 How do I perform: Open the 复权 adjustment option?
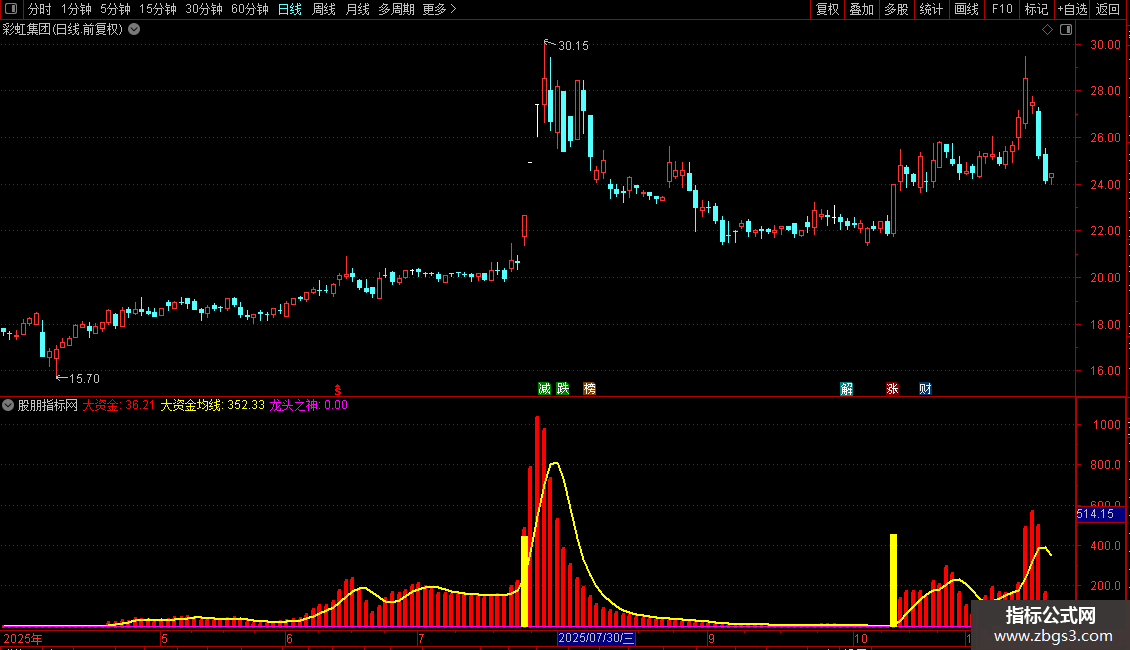coord(827,9)
